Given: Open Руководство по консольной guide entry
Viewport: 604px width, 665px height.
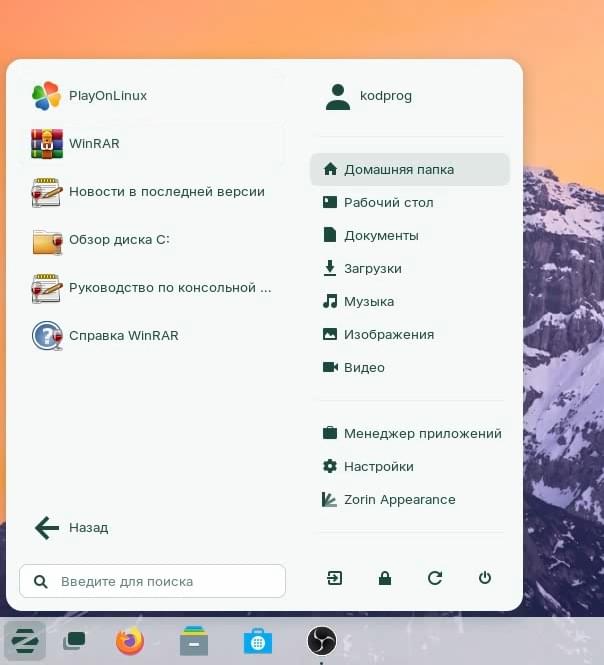Looking at the screenshot, I should click(x=153, y=288).
